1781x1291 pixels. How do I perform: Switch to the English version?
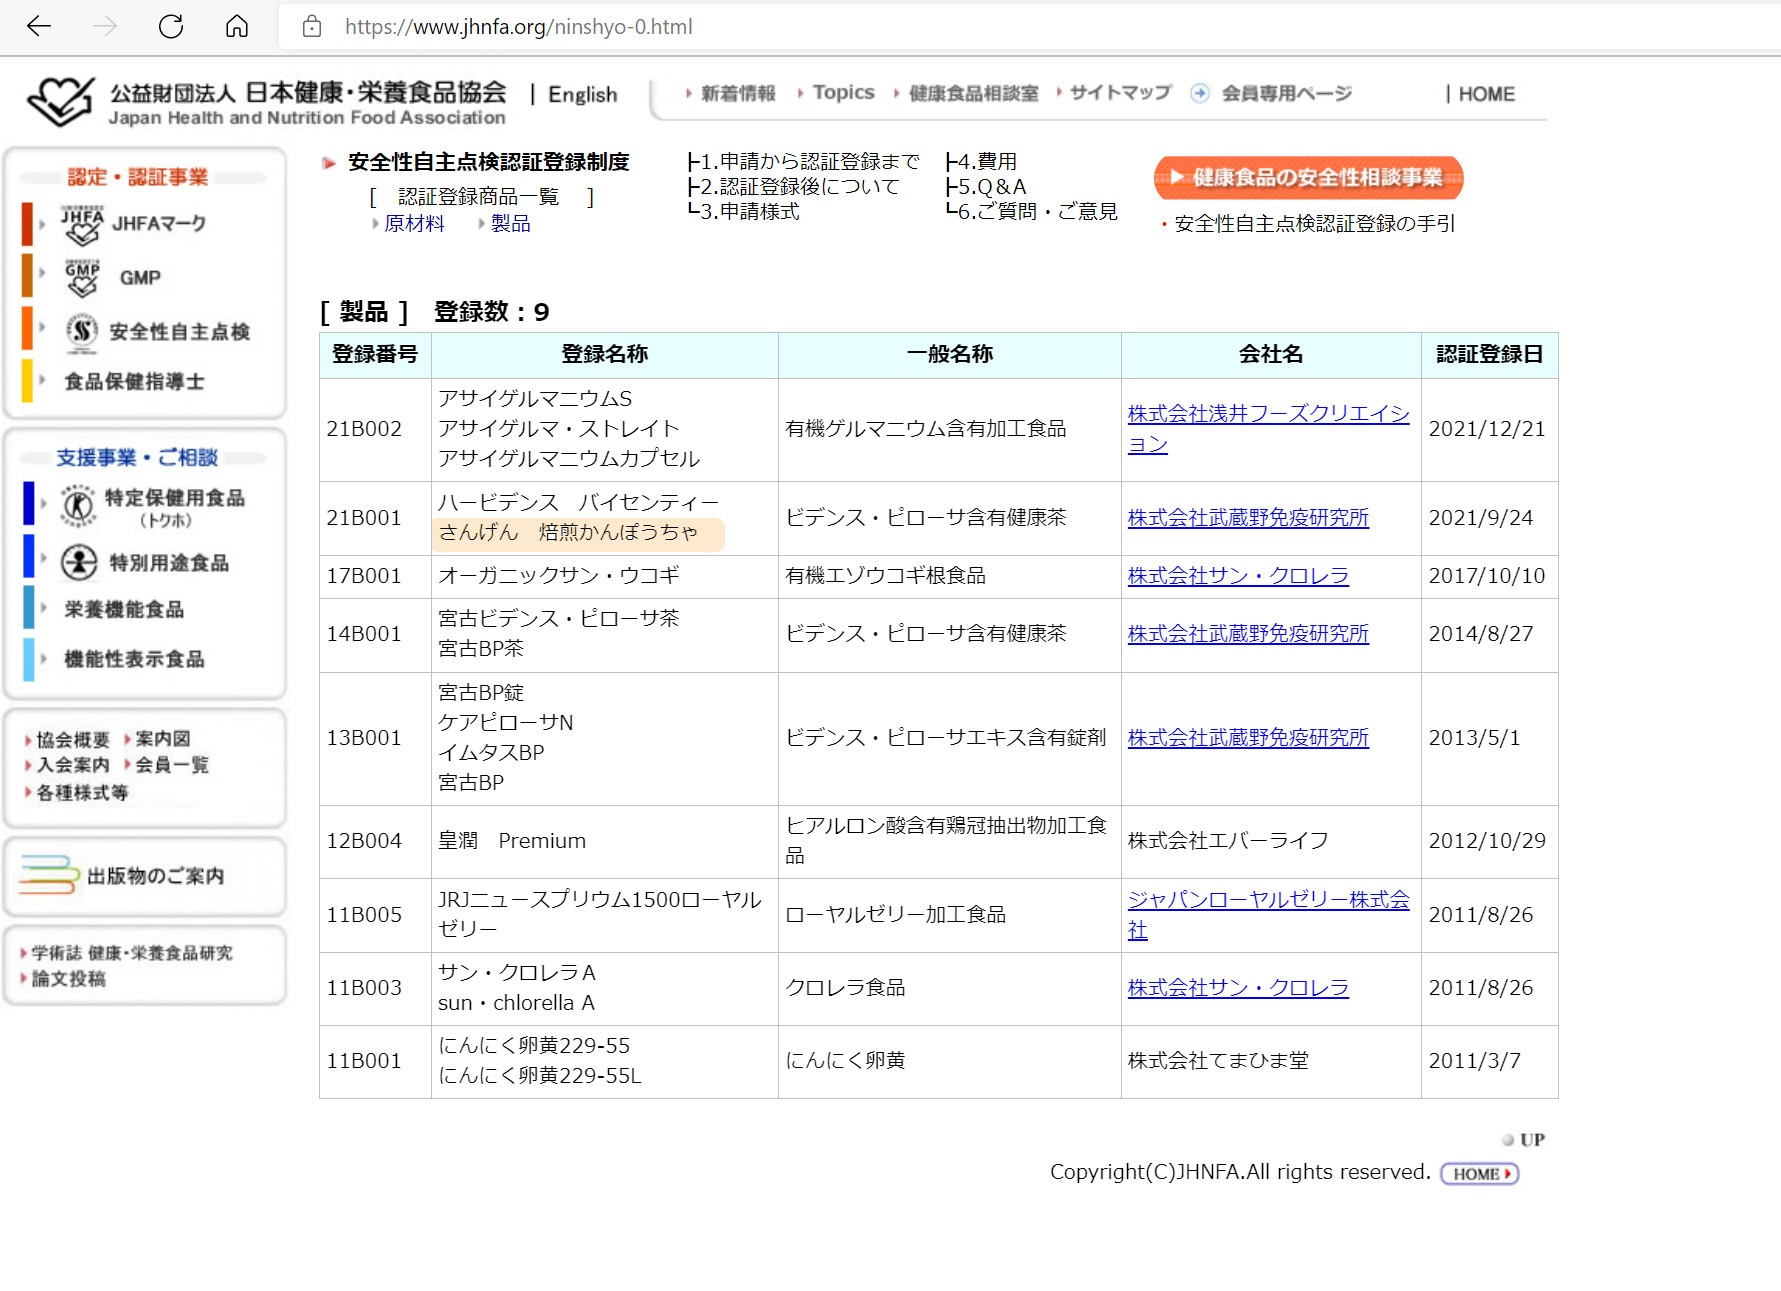583,94
